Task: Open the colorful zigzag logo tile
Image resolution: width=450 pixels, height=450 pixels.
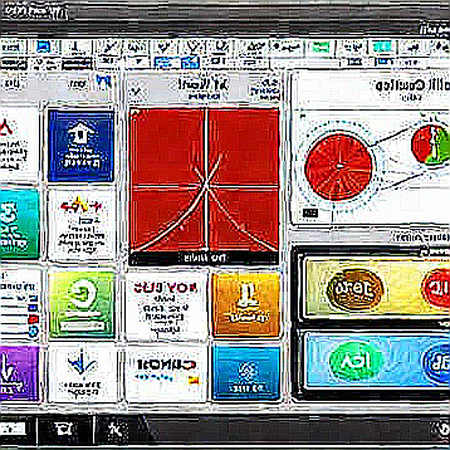Action: coord(81,225)
